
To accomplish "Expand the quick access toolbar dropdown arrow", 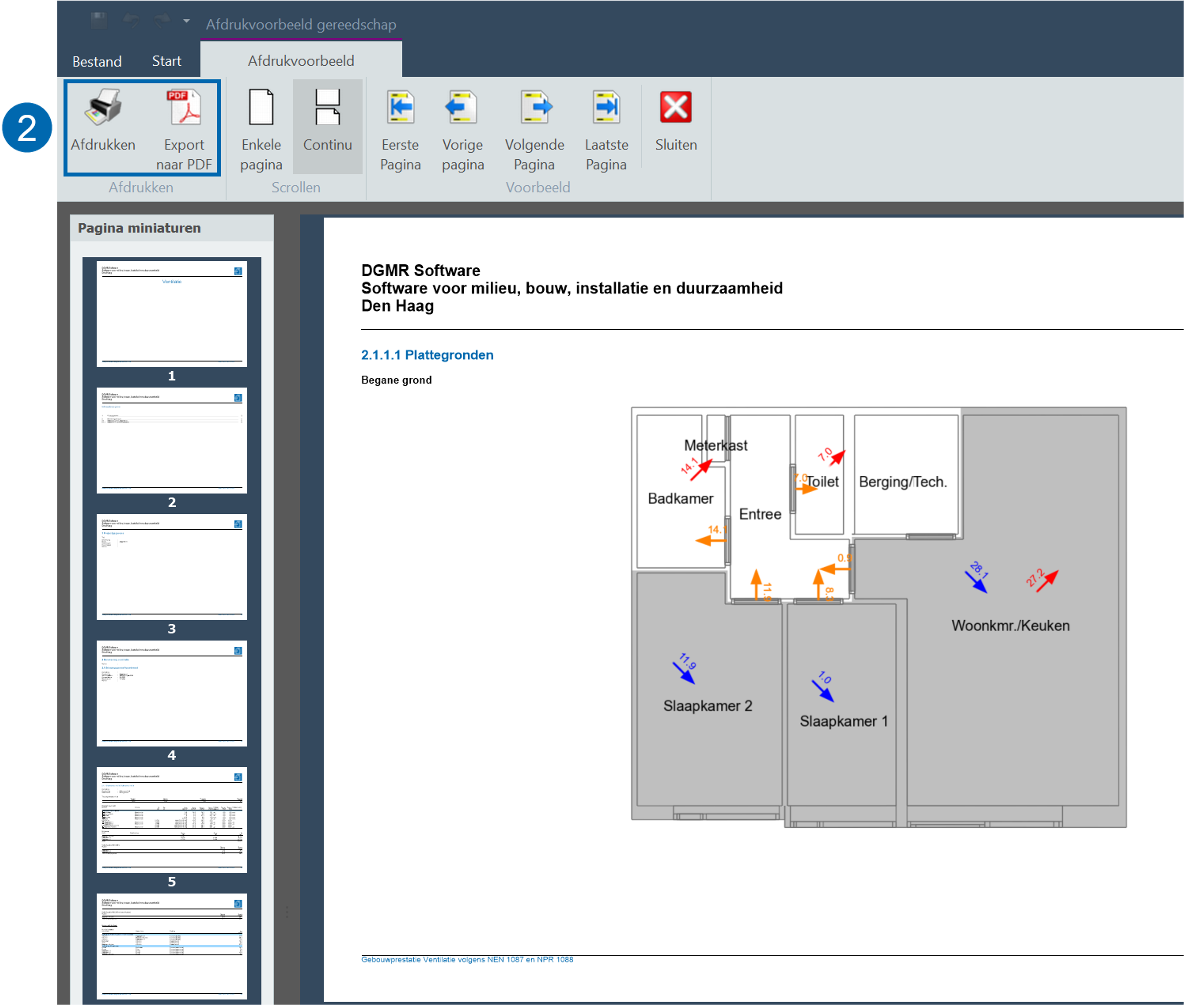I will click(186, 20).
